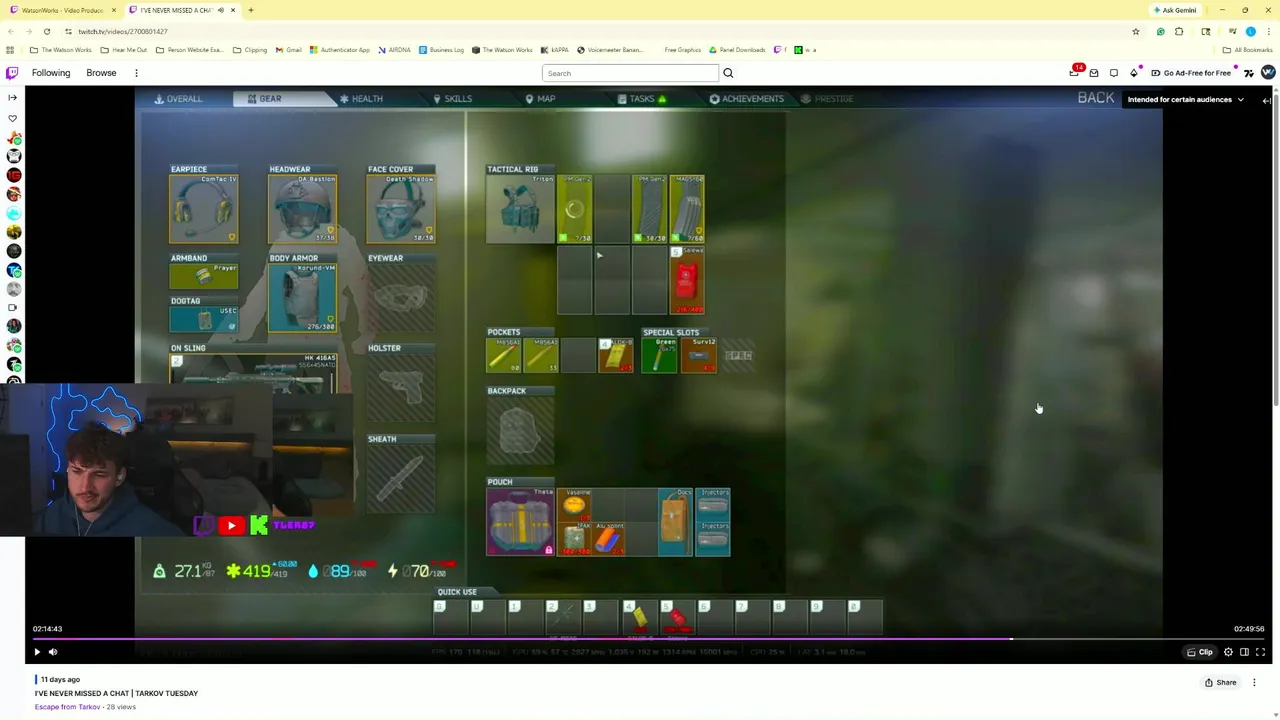Screen dimensions: 1280x720
Task: Expand Intended for certain audiences notice
Action: (x=1186, y=100)
